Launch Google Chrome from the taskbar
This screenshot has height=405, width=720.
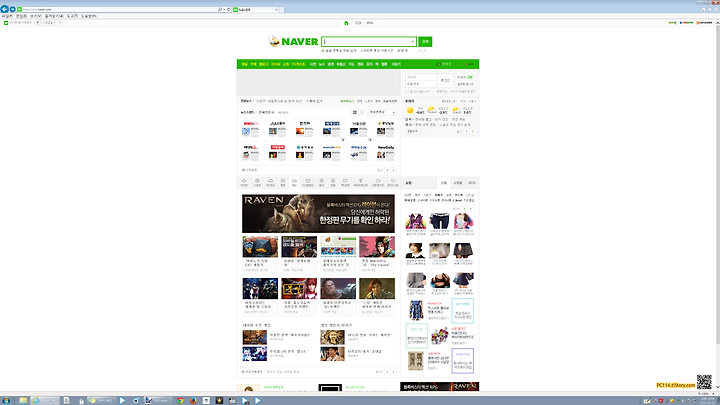180,400
